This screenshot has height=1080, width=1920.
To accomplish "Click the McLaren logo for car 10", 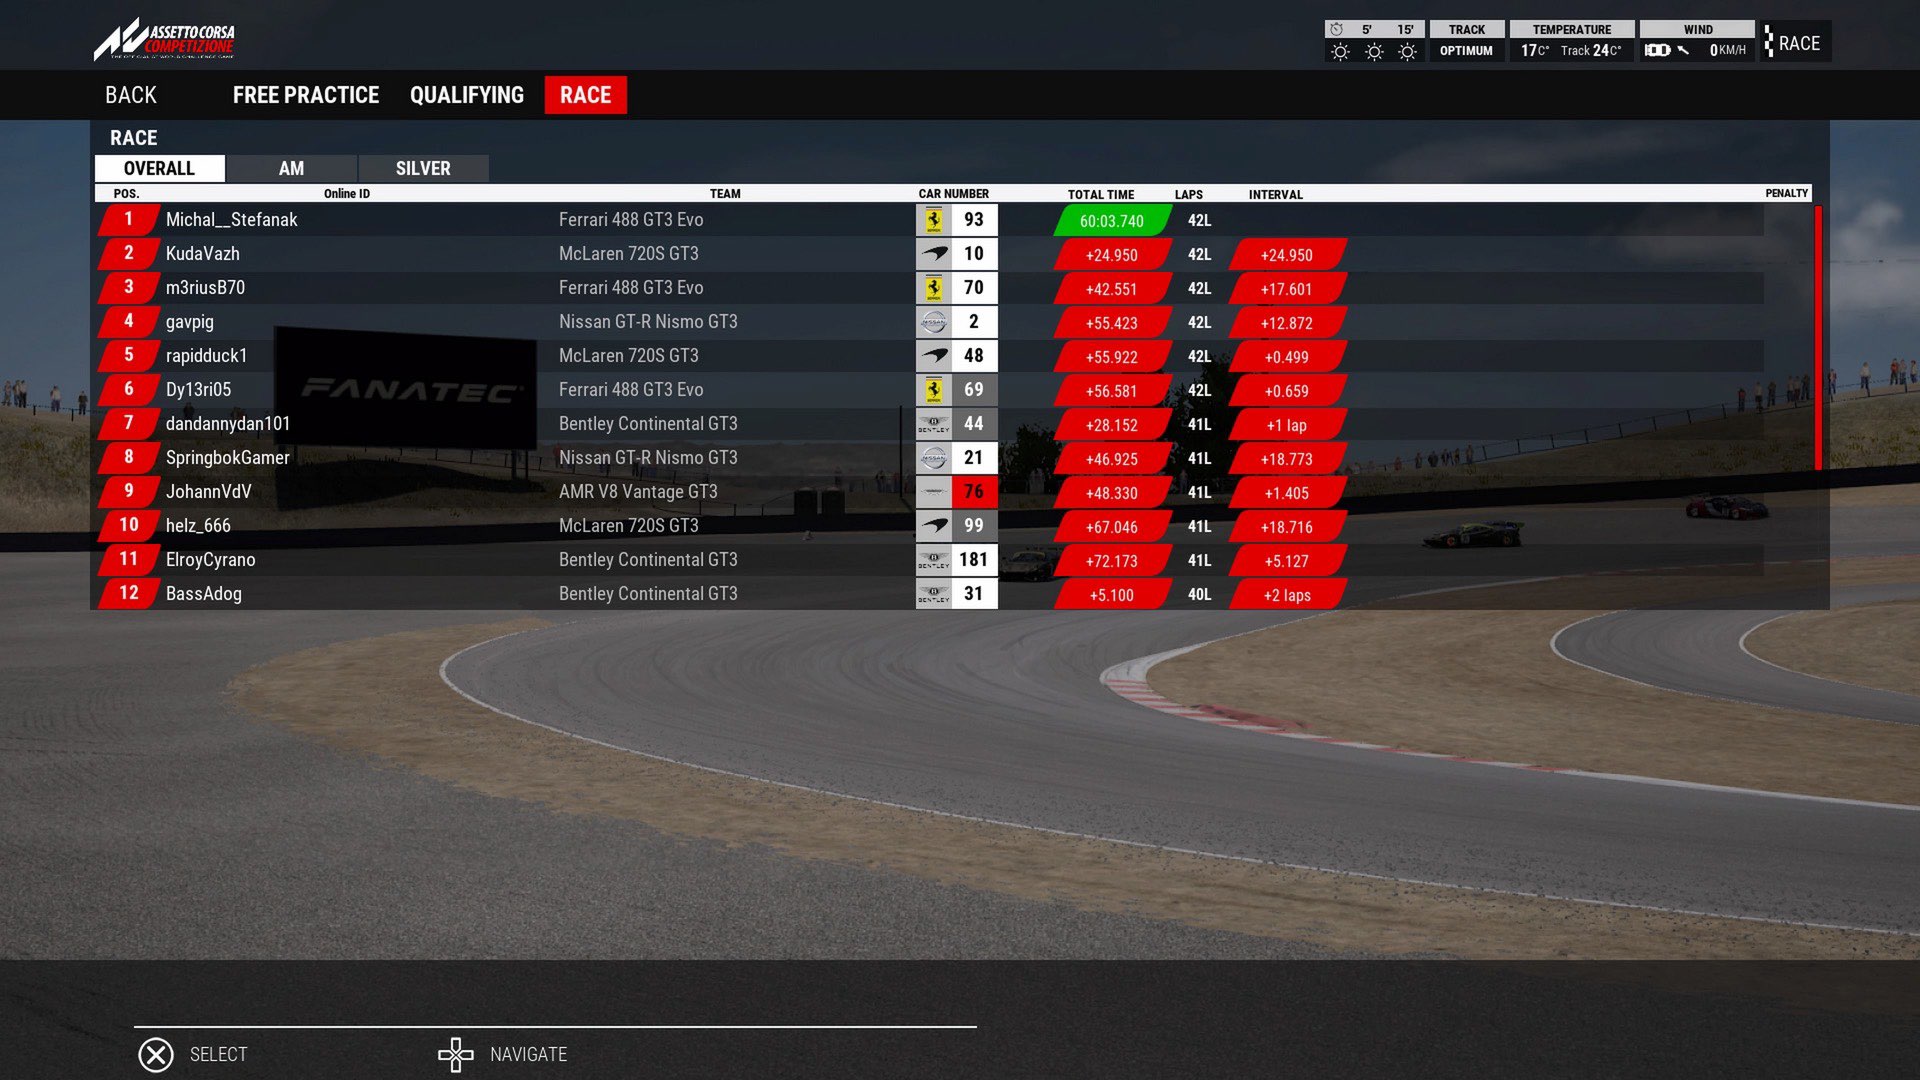I will coord(933,254).
